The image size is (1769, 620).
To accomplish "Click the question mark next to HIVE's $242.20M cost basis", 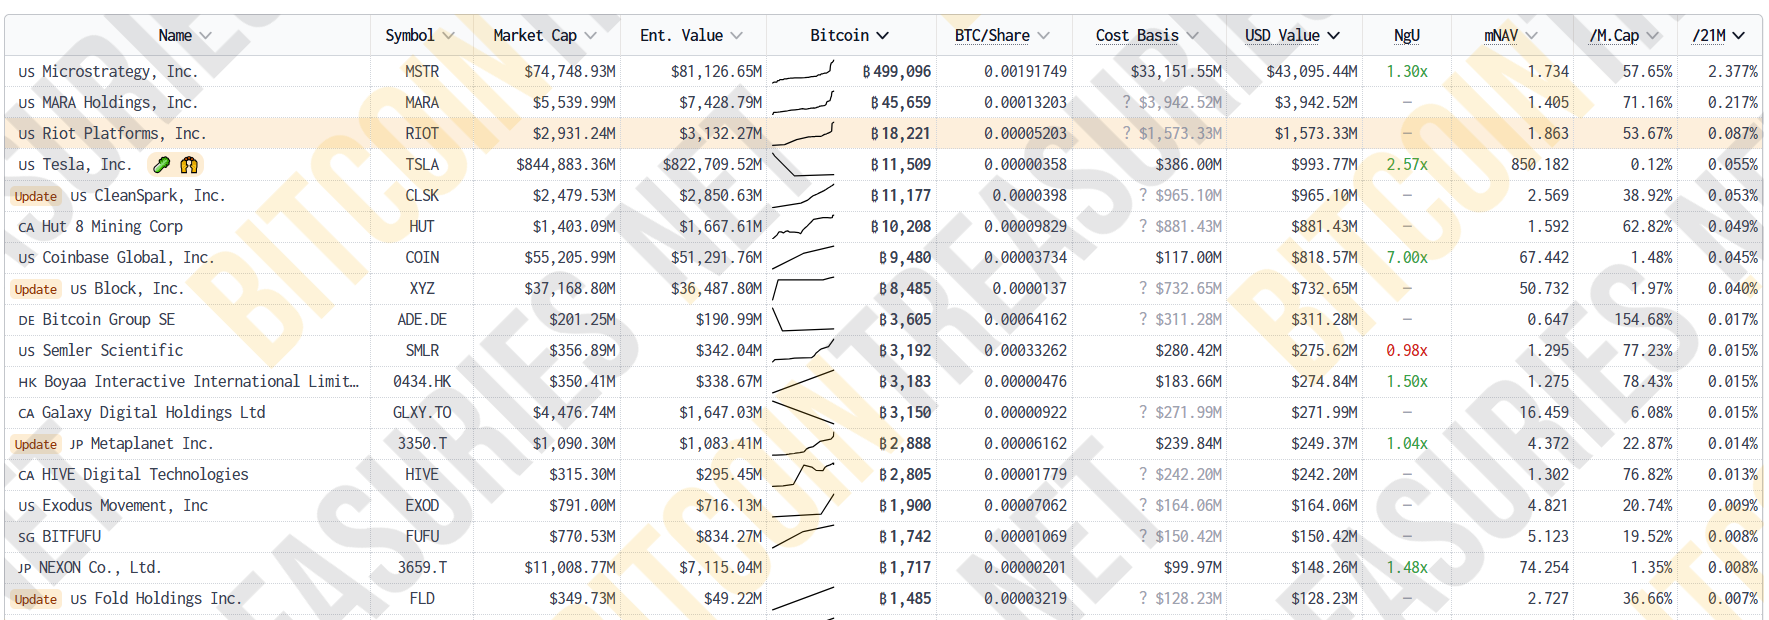I will pos(1143,474).
